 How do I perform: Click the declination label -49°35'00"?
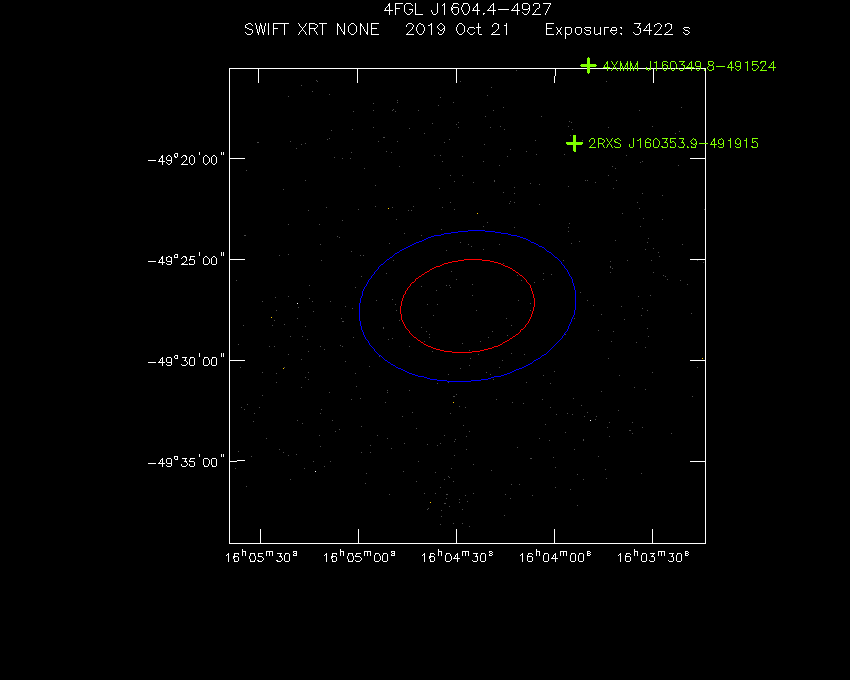click(x=186, y=463)
